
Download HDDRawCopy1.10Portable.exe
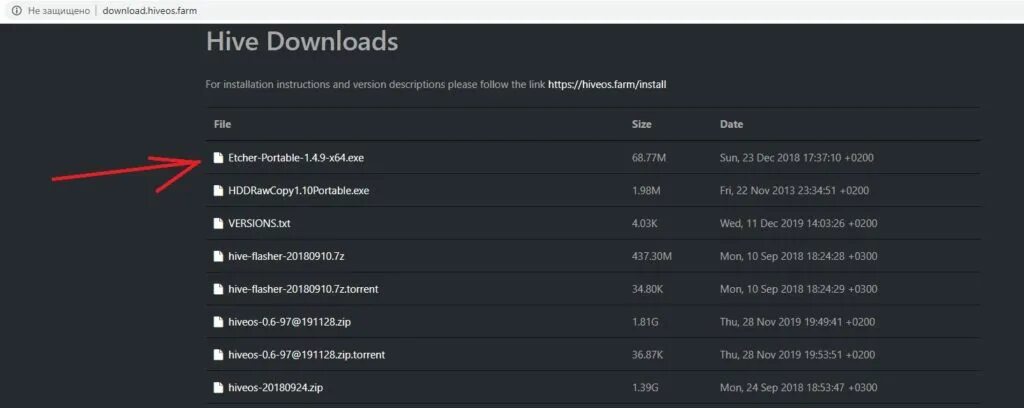point(299,191)
